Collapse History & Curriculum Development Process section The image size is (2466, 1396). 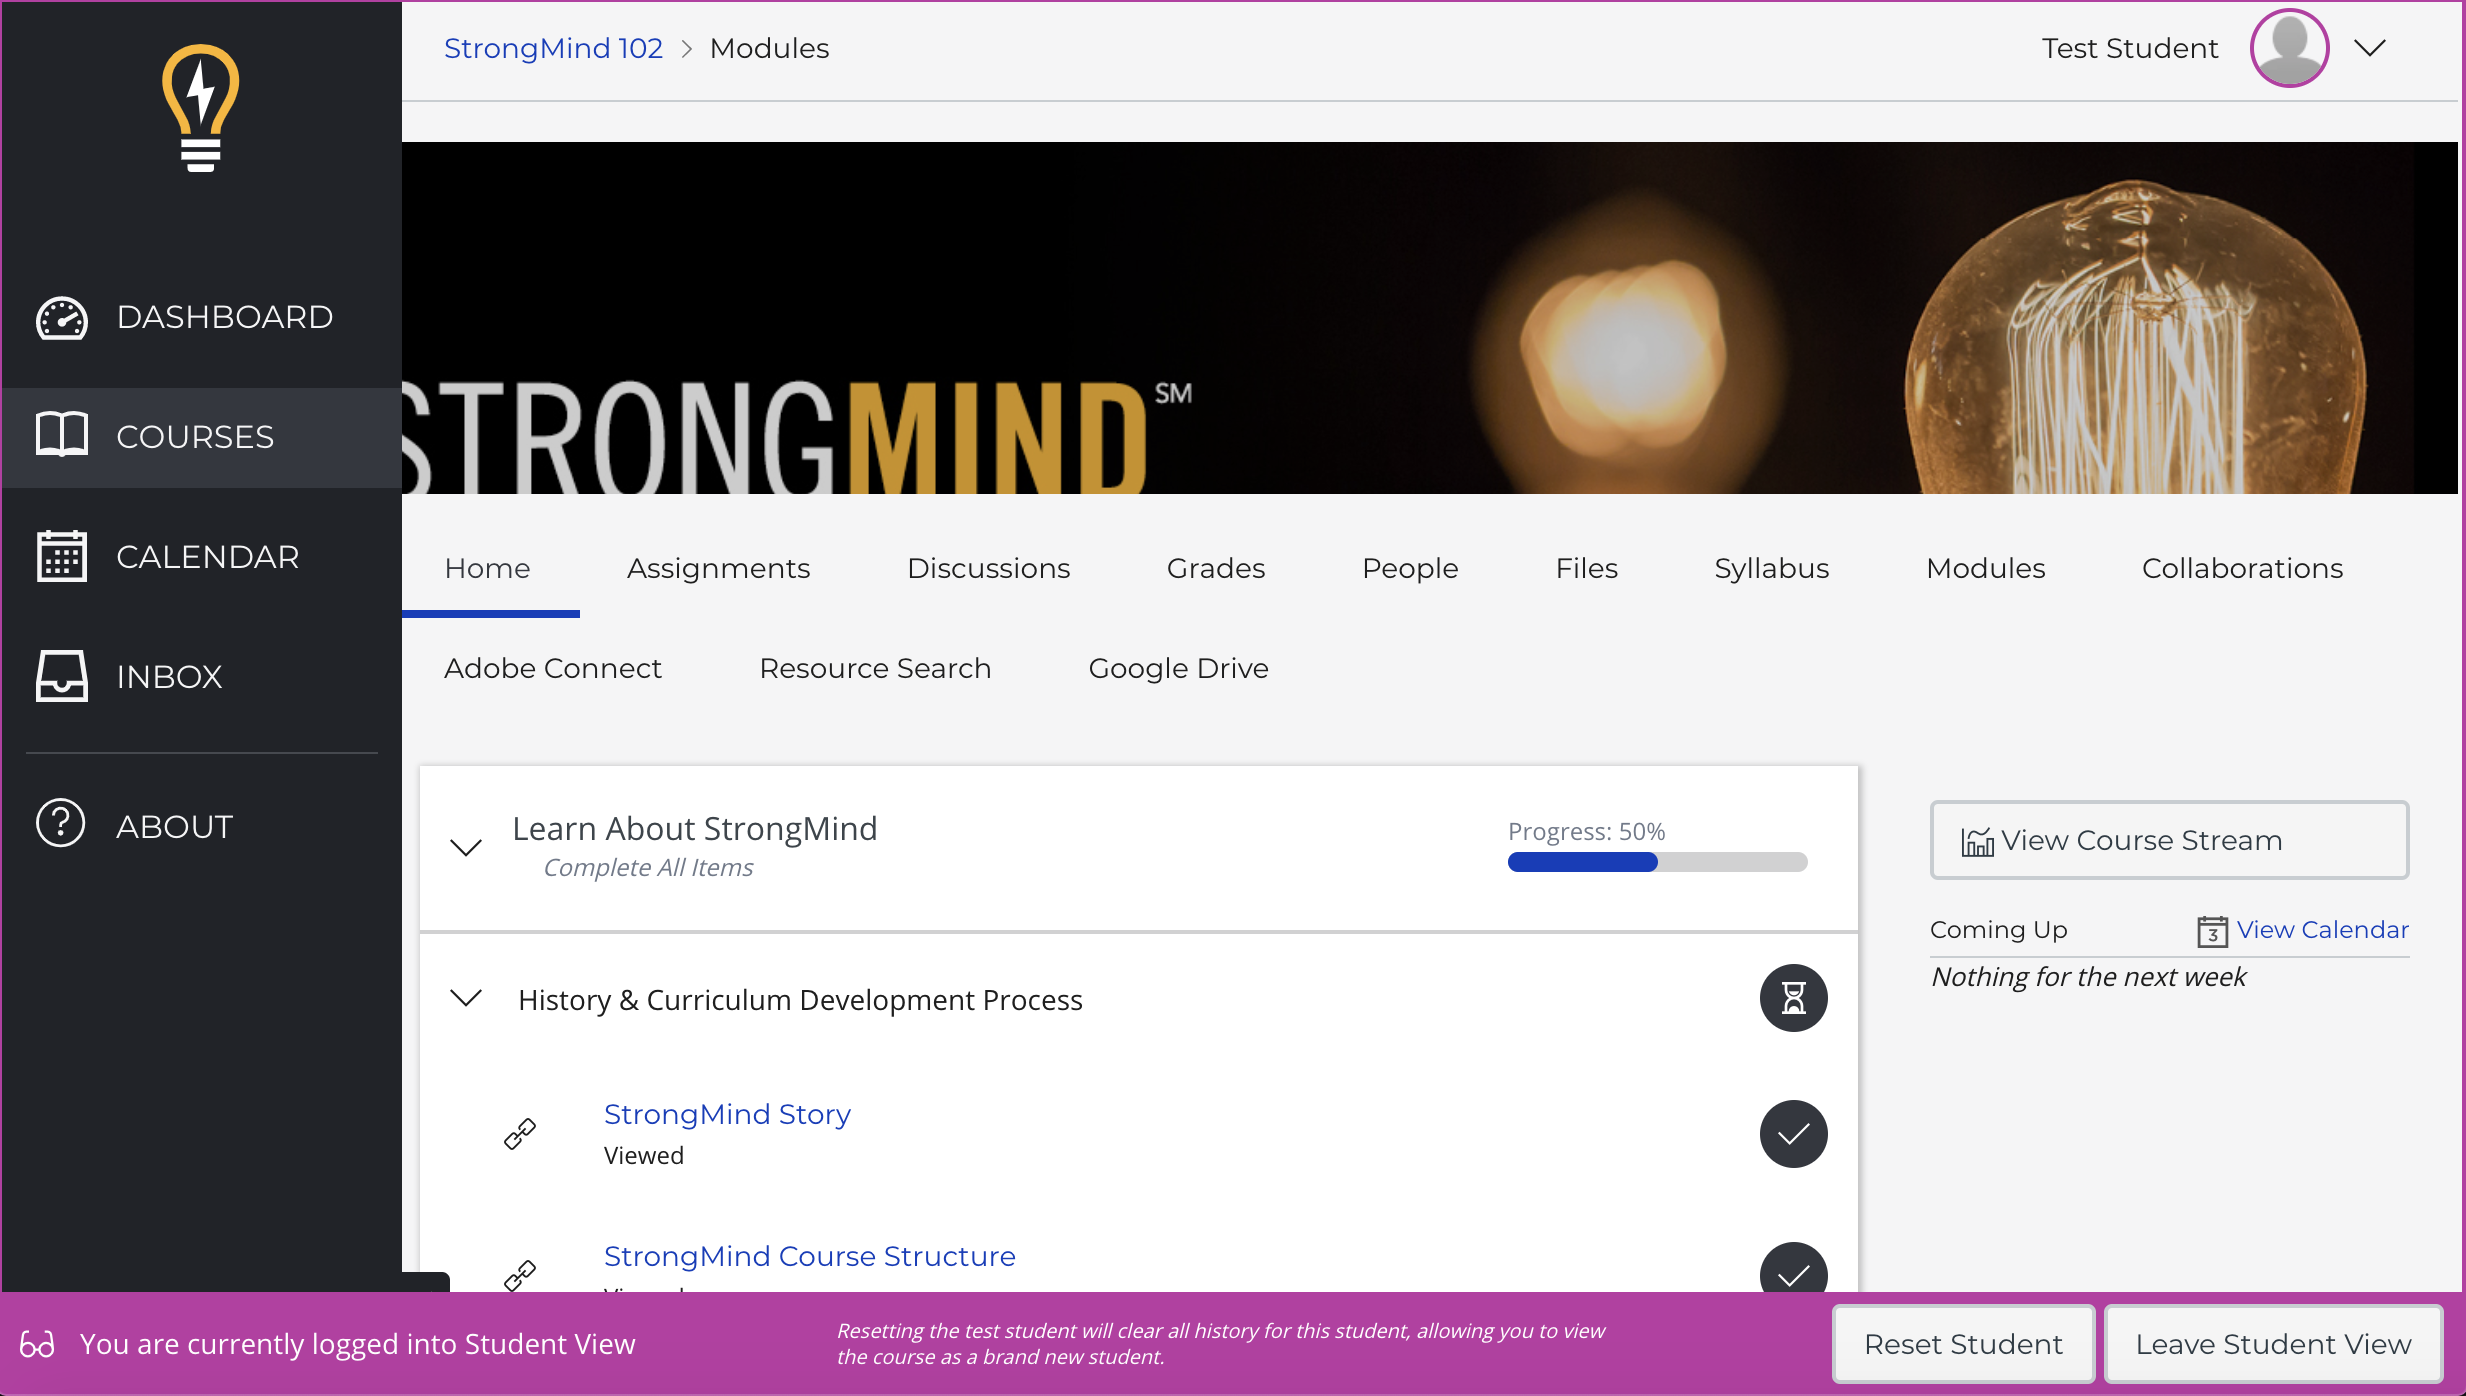click(x=466, y=998)
